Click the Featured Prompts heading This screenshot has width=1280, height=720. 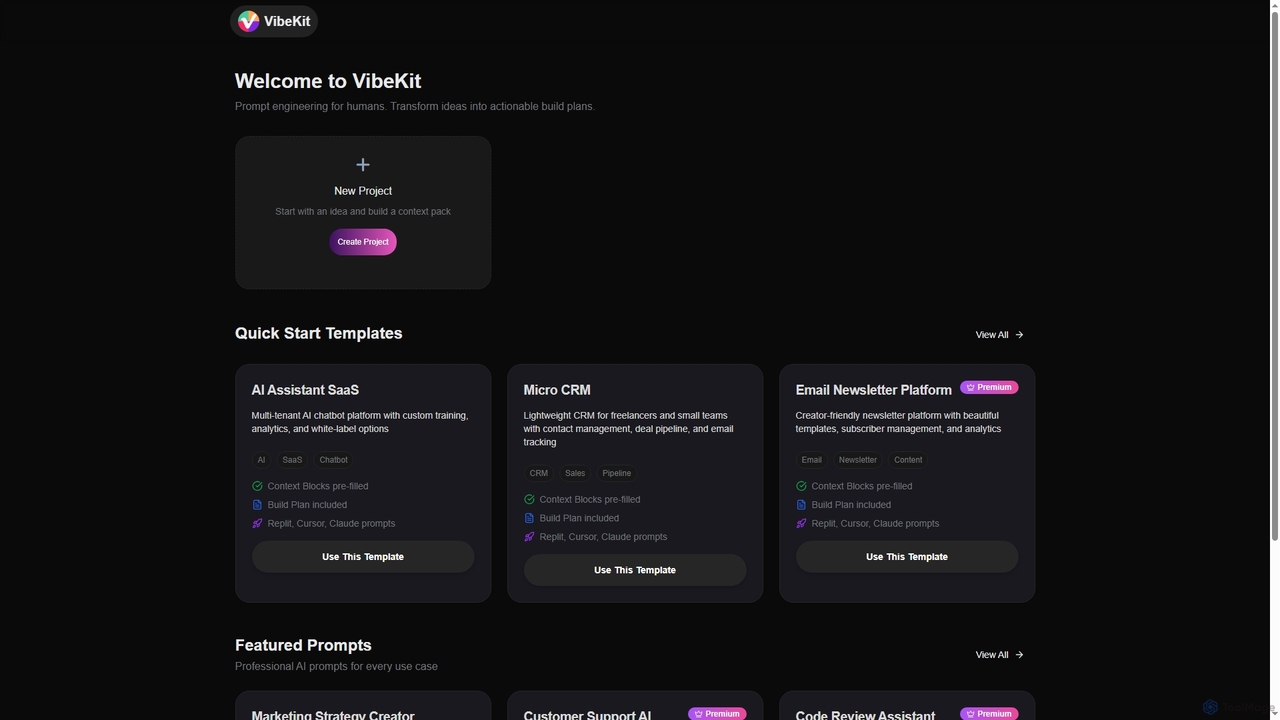[303, 646]
